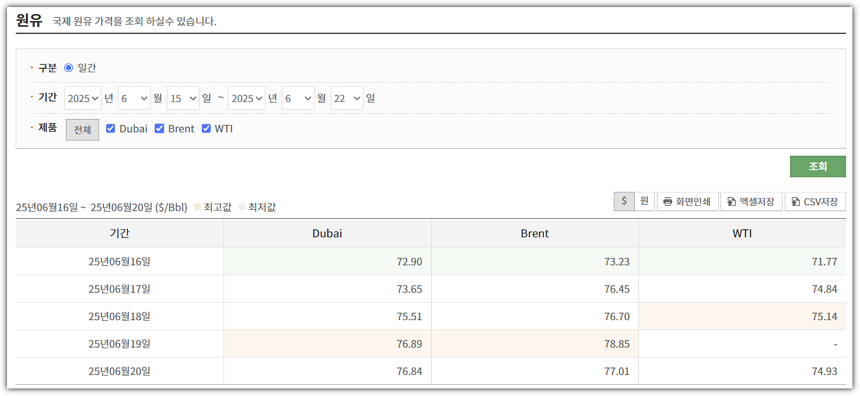Expand the start day dropdown showing 15
The width and height of the screenshot is (860, 396).
[183, 98]
